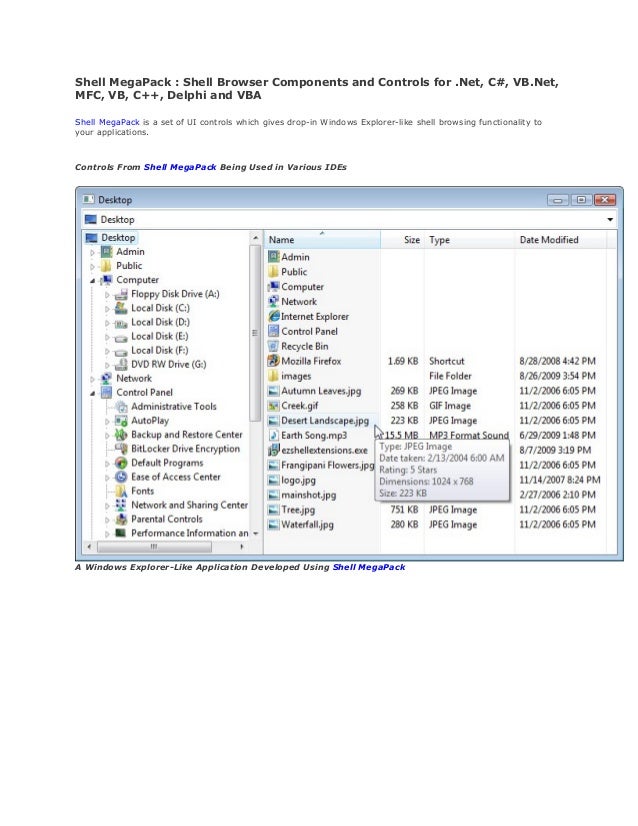This screenshot has width=638, height=826.
Task: Click the tree's horizontal scroll right arrow
Action: pos(242,547)
